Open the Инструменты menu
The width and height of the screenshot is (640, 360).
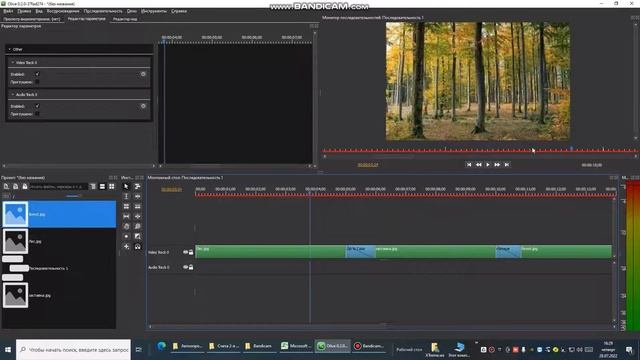[x=154, y=11]
